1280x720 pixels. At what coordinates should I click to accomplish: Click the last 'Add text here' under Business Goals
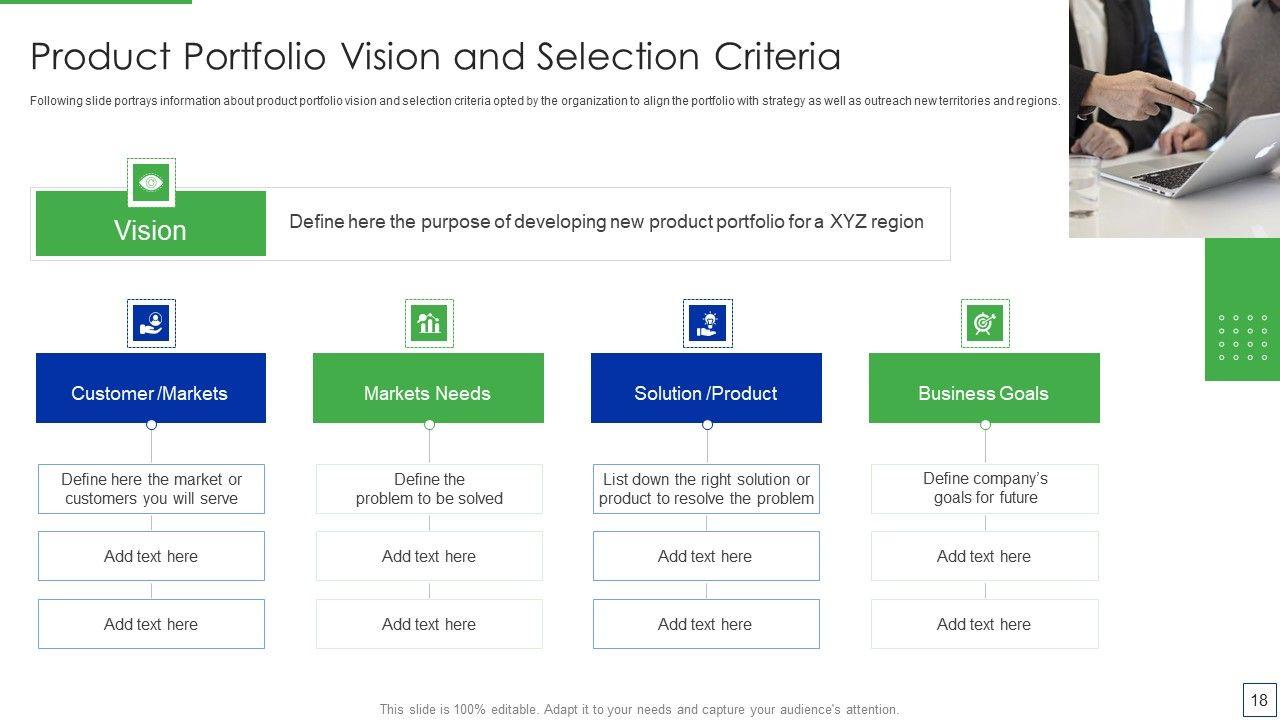[985, 624]
